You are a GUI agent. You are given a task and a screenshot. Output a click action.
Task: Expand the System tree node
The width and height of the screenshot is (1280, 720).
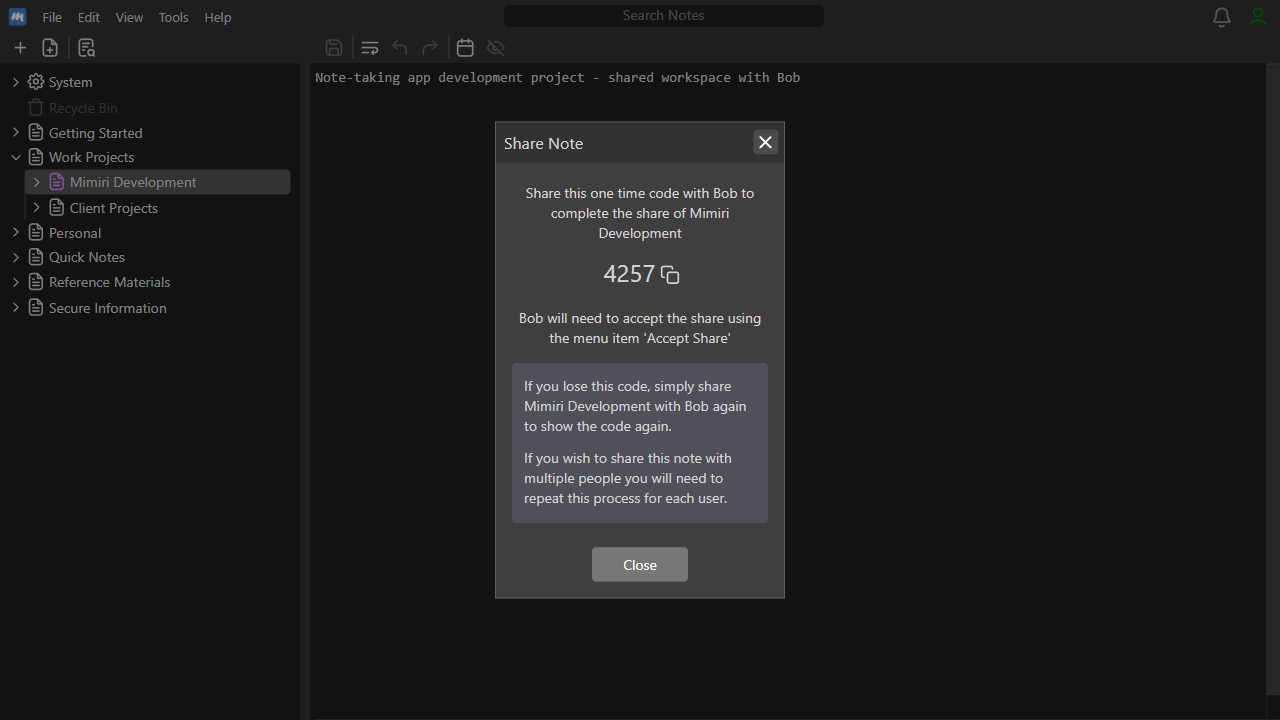coord(16,82)
